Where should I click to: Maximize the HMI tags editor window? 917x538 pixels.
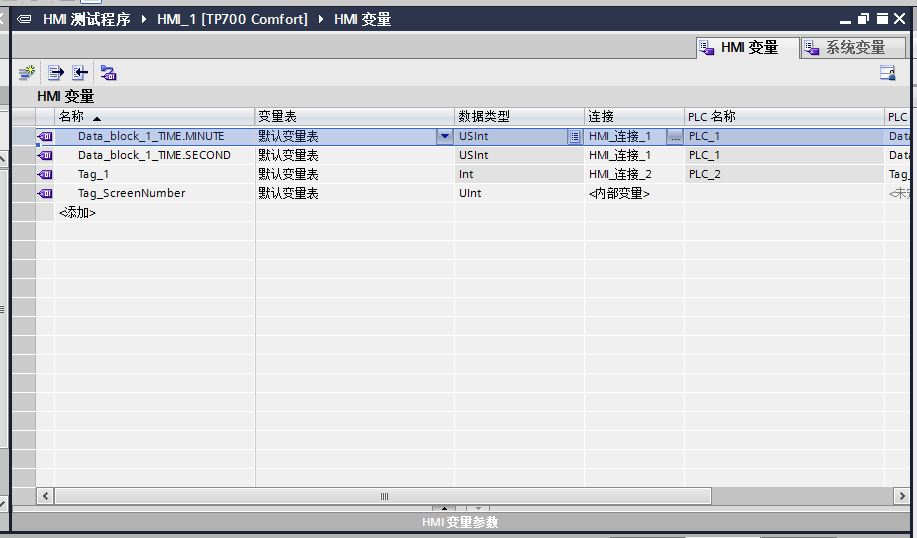pyautogui.click(x=882, y=19)
